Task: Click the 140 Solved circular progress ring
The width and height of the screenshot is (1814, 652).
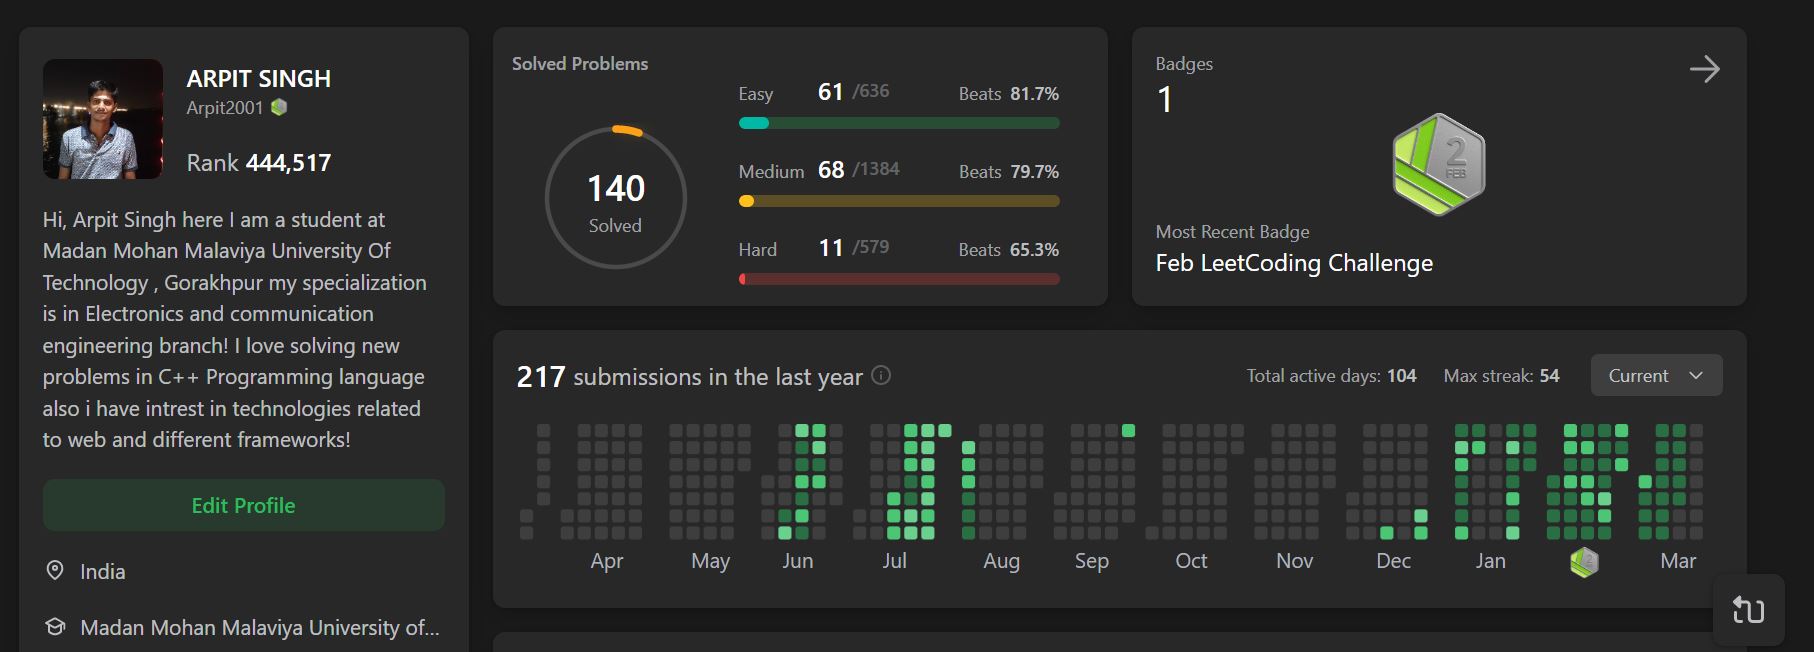Action: pyautogui.click(x=615, y=198)
